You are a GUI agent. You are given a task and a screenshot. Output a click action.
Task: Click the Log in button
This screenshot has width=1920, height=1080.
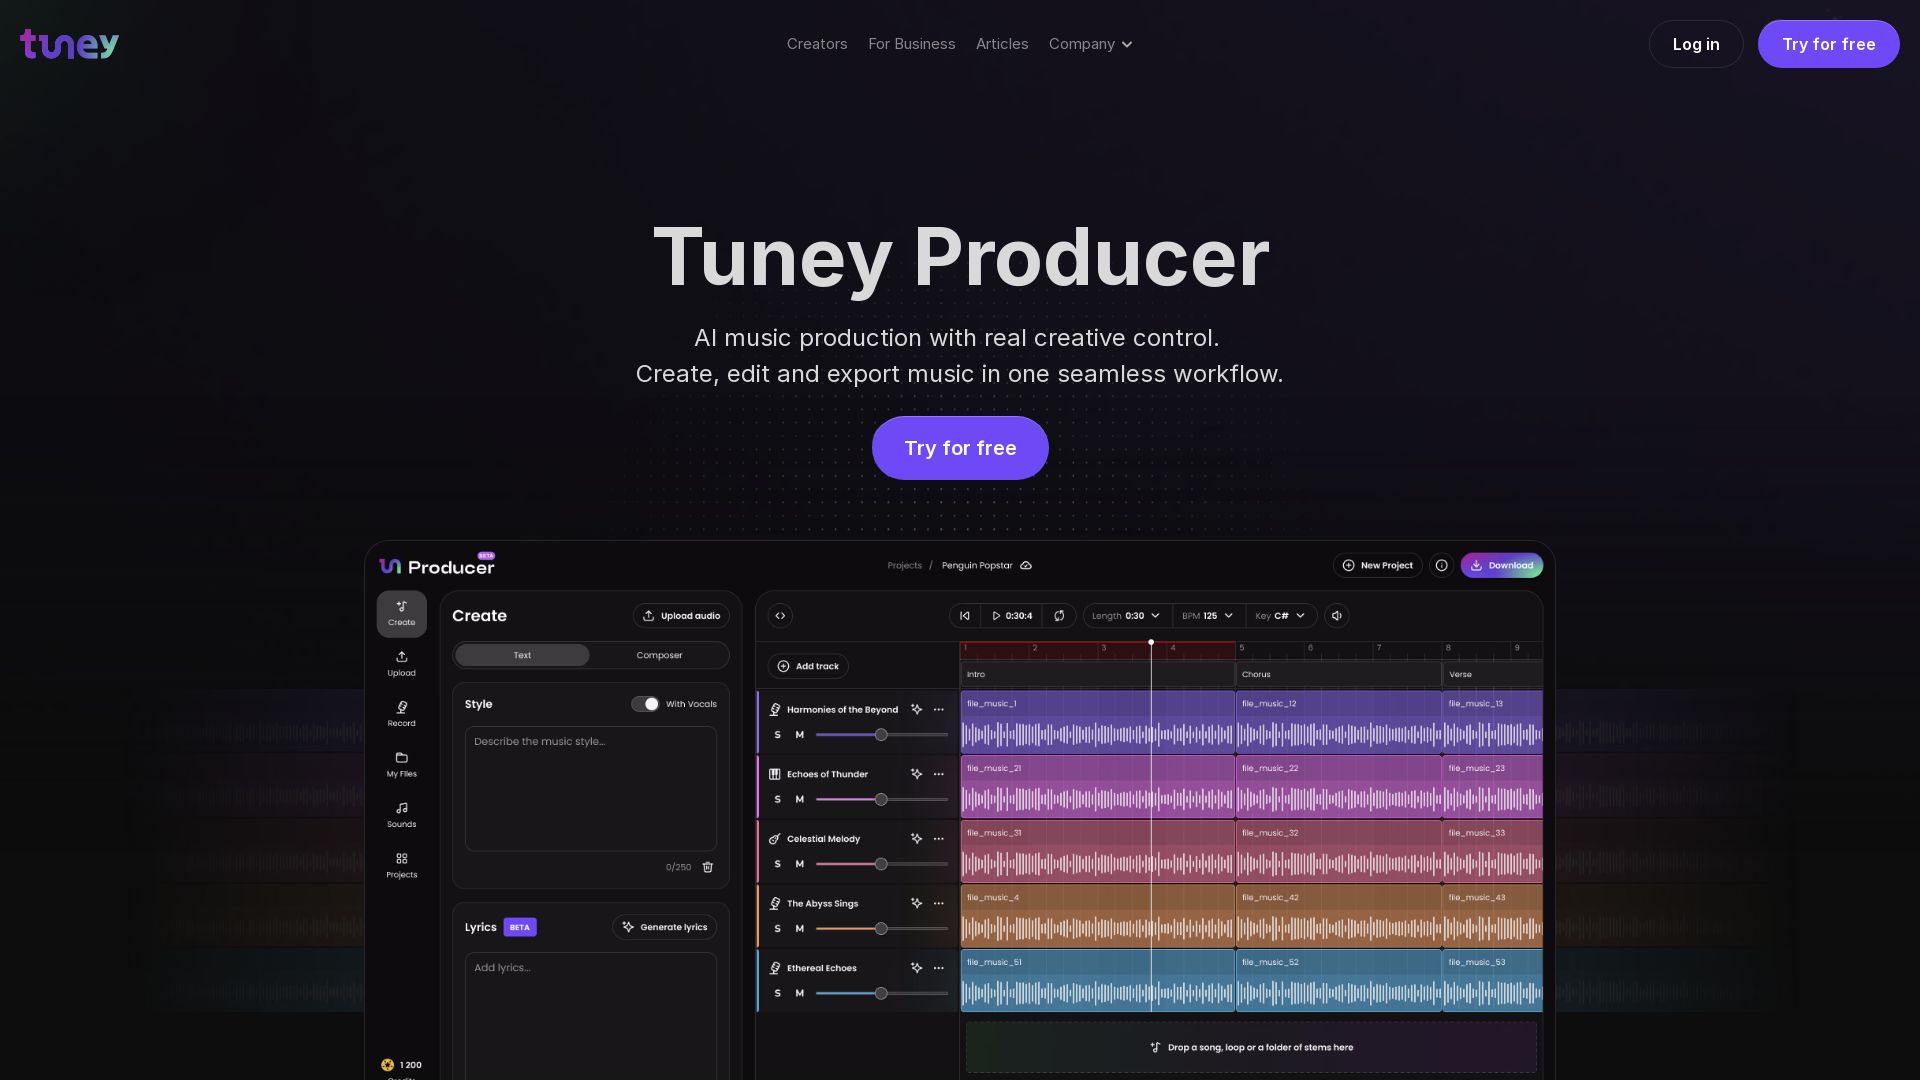(x=1695, y=44)
